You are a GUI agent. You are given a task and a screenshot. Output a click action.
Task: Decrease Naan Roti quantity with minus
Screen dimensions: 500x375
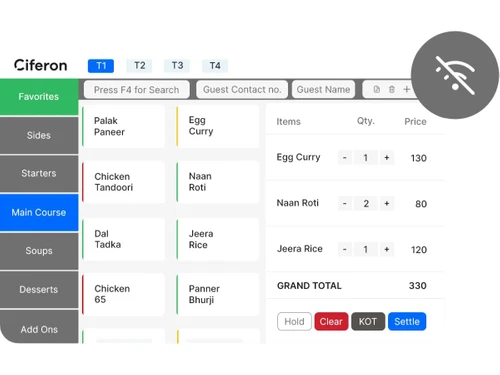point(345,203)
